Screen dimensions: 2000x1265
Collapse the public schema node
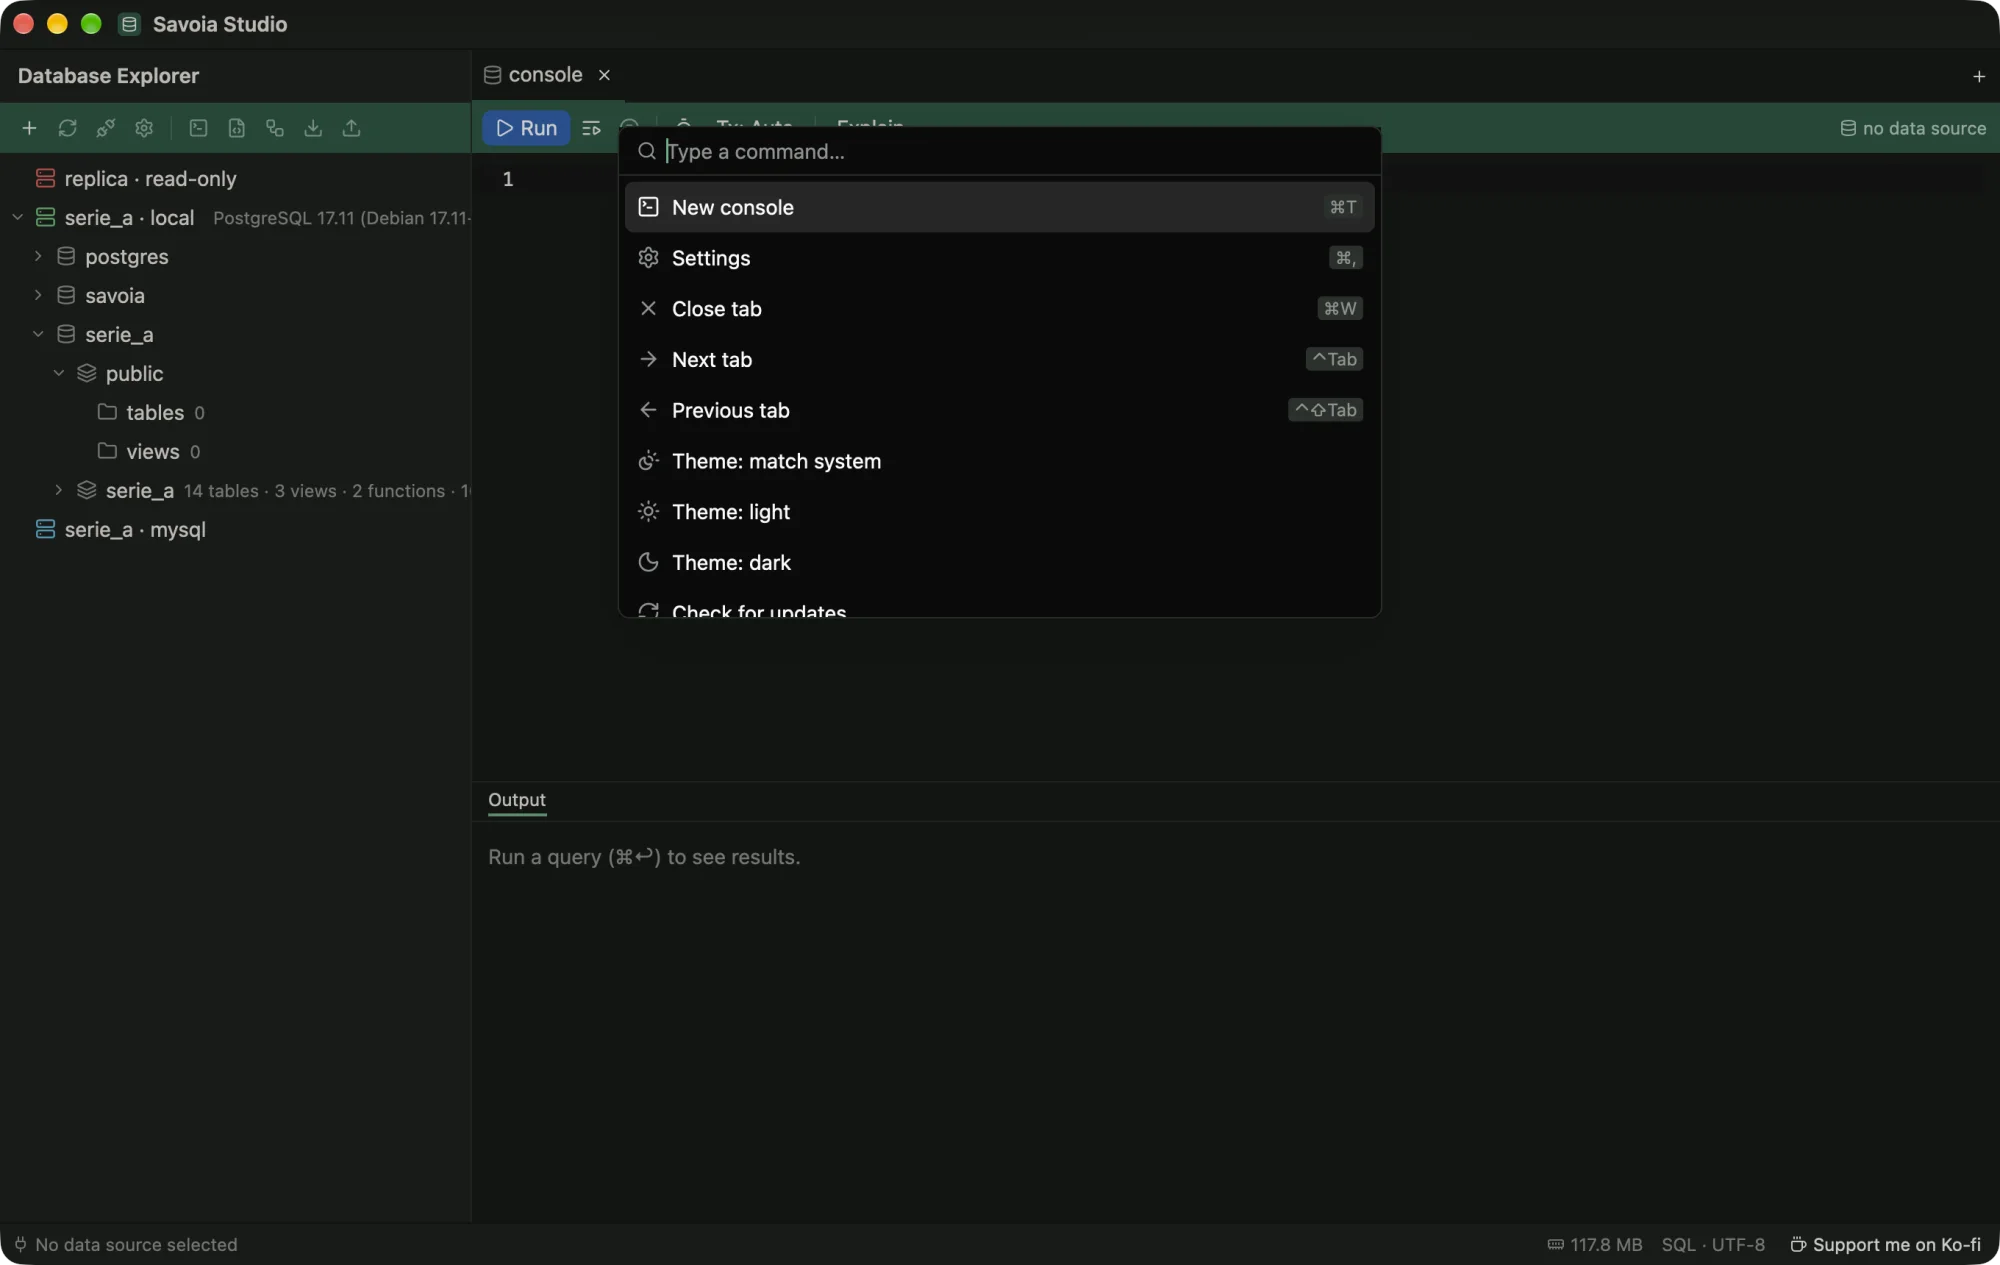pyautogui.click(x=59, y=373)
